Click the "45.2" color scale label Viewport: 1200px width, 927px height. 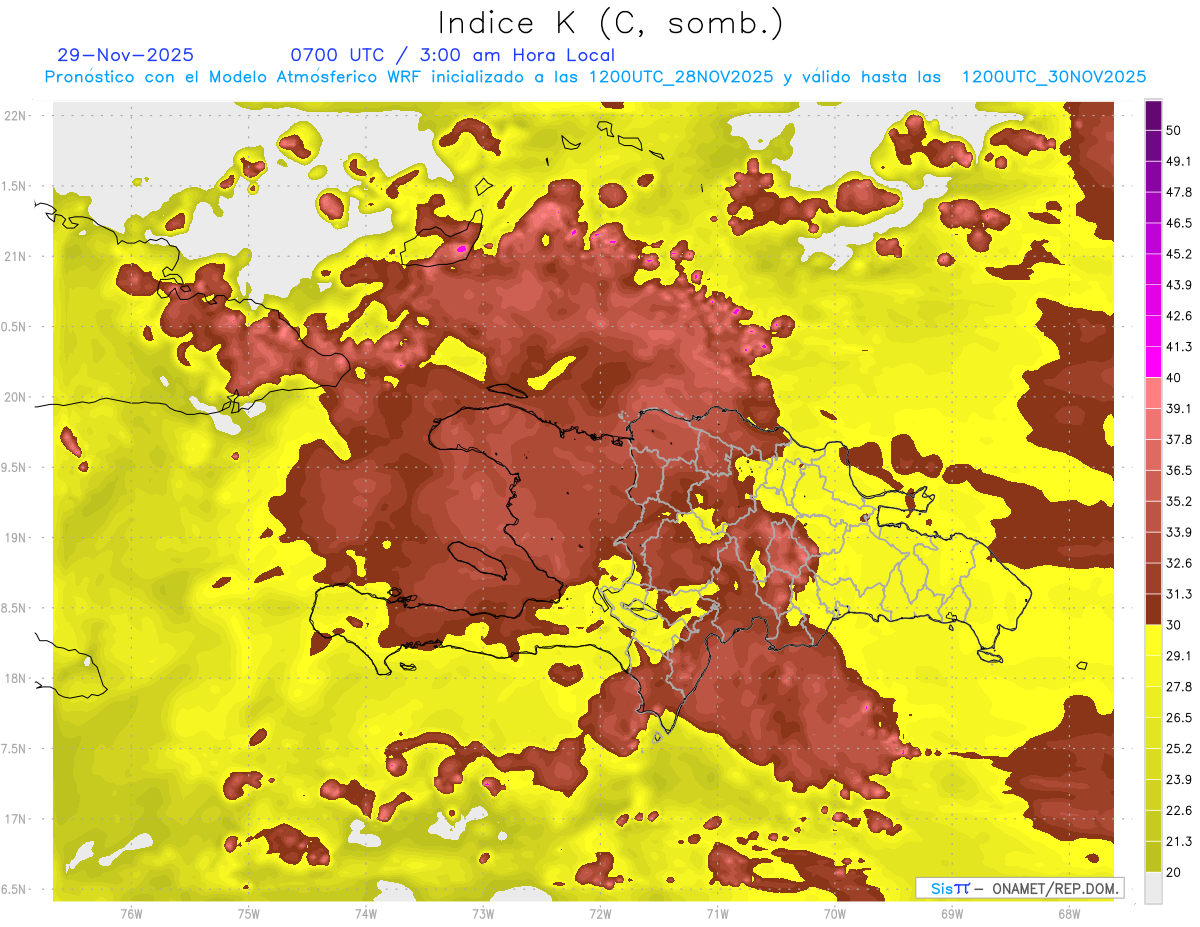point(1178,254)
